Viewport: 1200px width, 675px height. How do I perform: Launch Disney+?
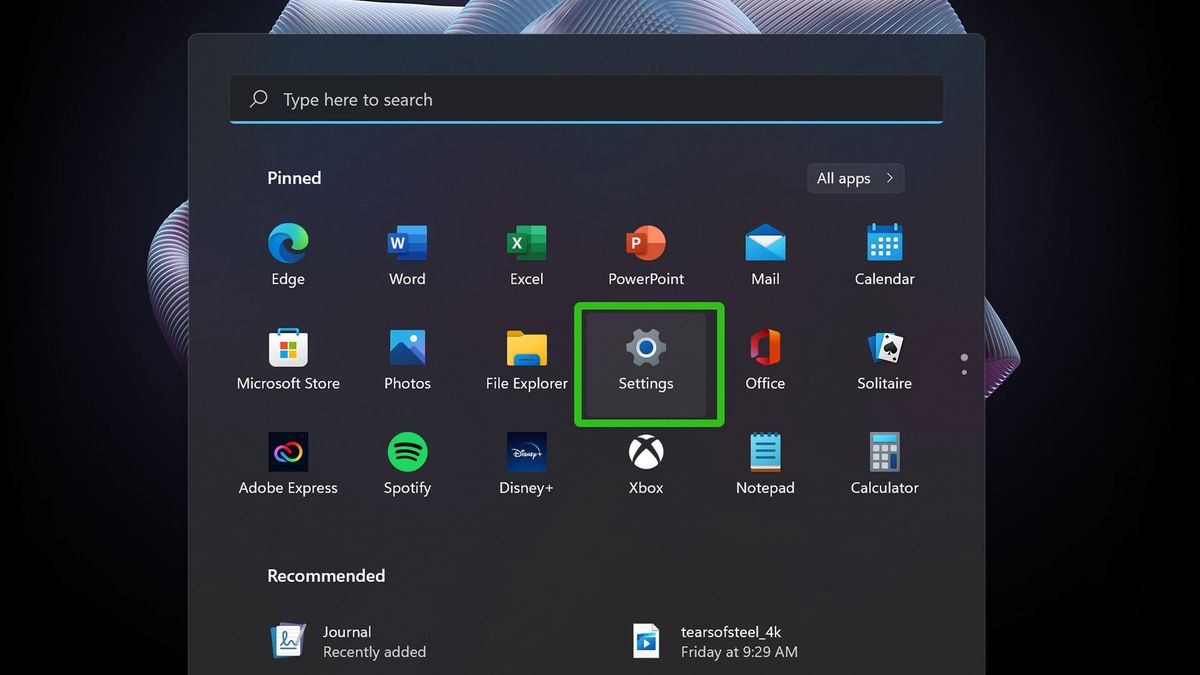coord(525,452)
